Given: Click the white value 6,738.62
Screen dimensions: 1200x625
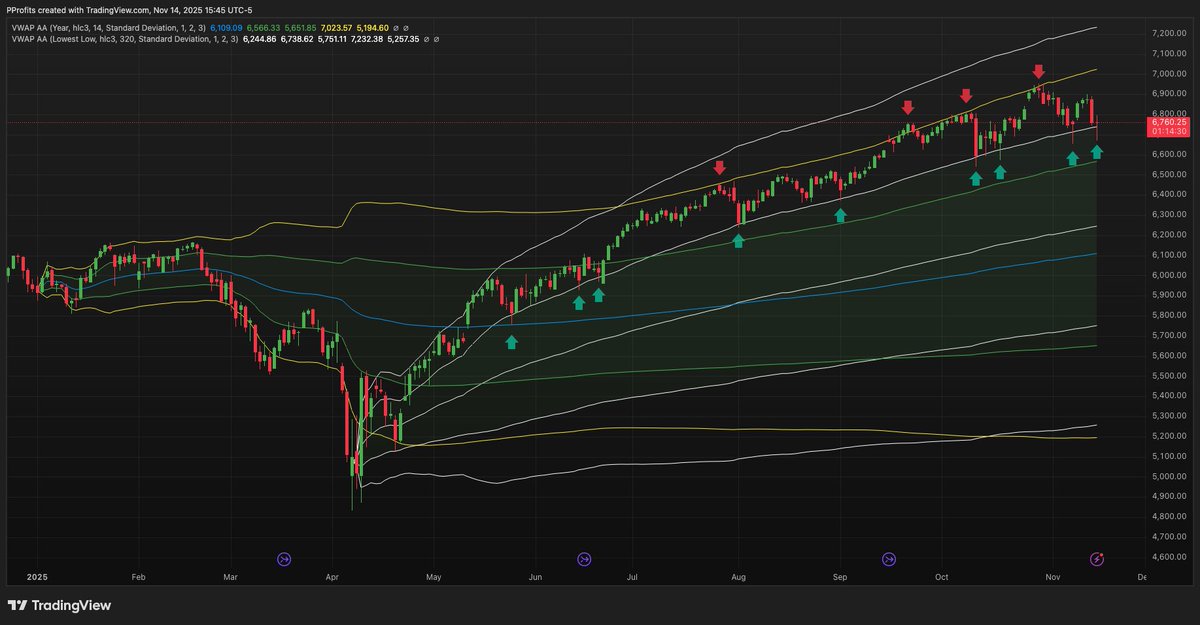Looking at the screenshot, I should pyautogui.click(x=297, y=39).
